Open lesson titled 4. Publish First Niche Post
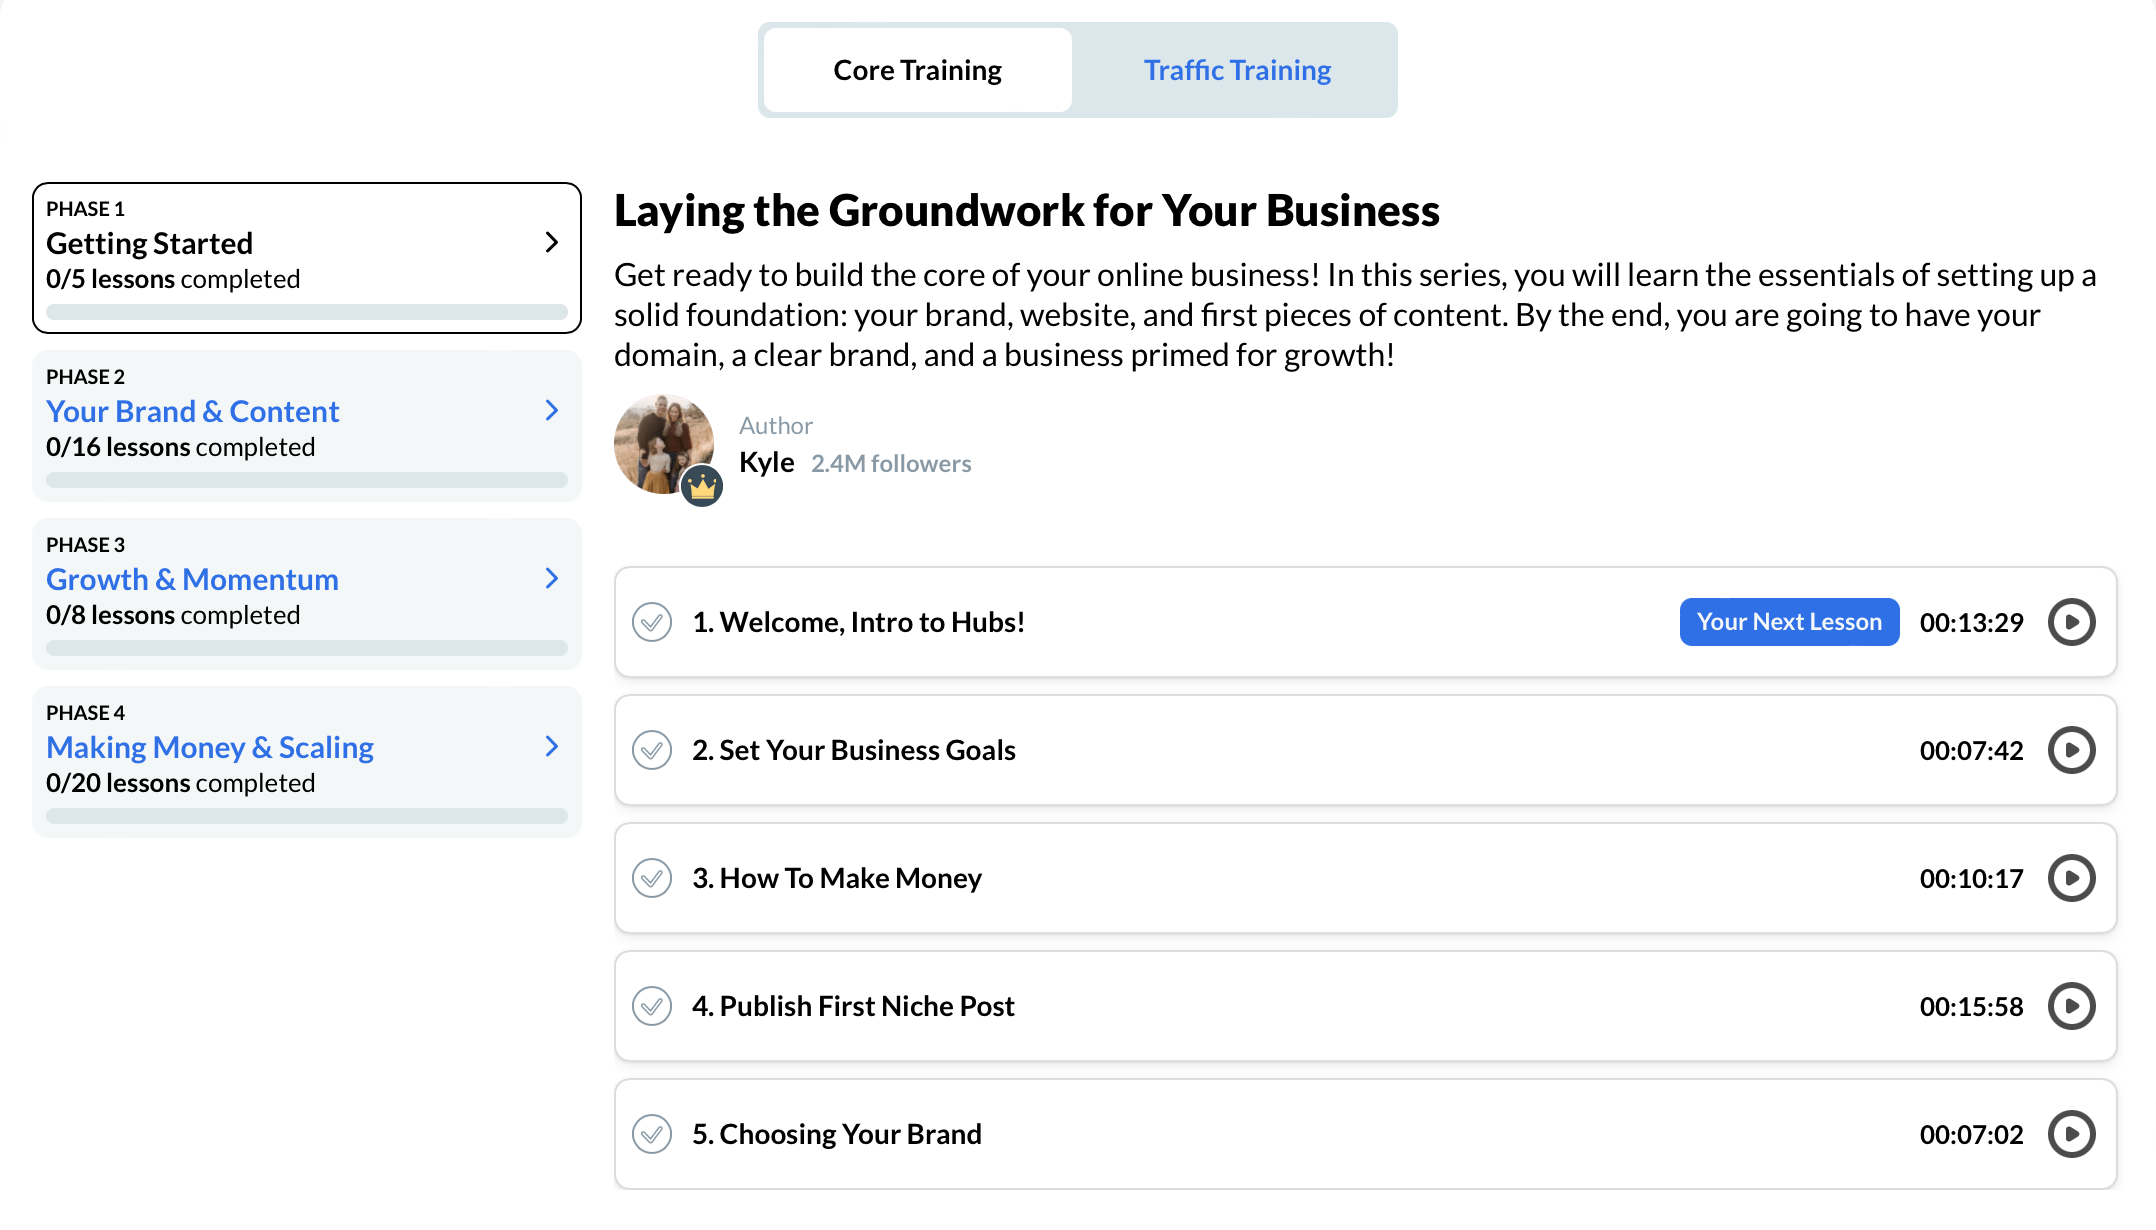The width and height of the screenshot is (2156, 1230). click(x=853, y=1006)
